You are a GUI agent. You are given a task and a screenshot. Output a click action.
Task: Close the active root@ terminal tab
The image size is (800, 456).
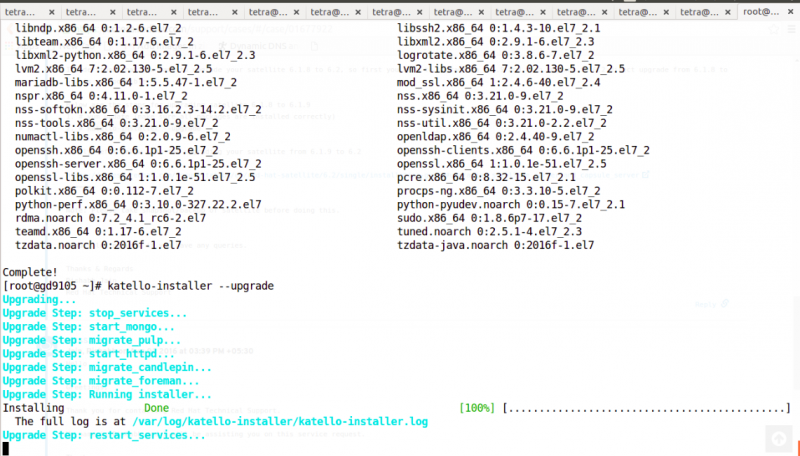pyautogui.click(x=789, y=12)
